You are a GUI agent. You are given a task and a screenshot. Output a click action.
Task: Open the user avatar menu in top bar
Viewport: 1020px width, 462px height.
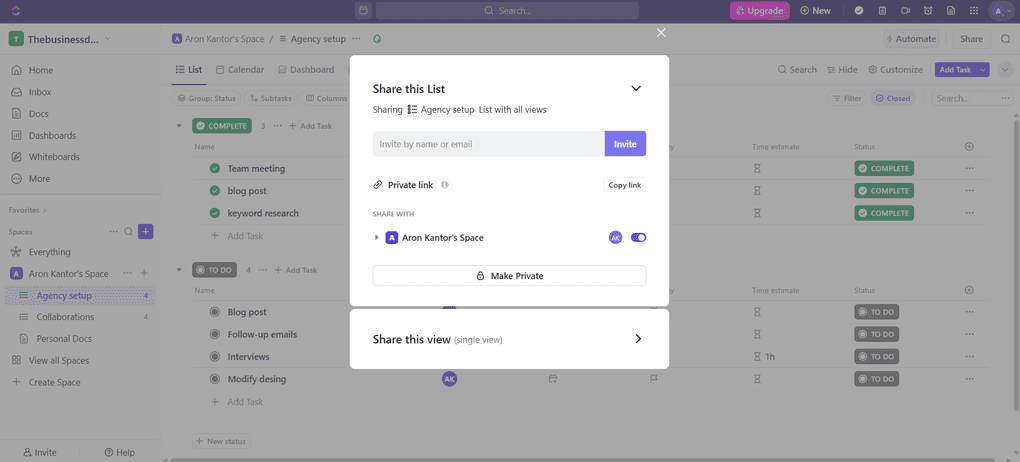pyautogui.click(x=1000, y=10)
